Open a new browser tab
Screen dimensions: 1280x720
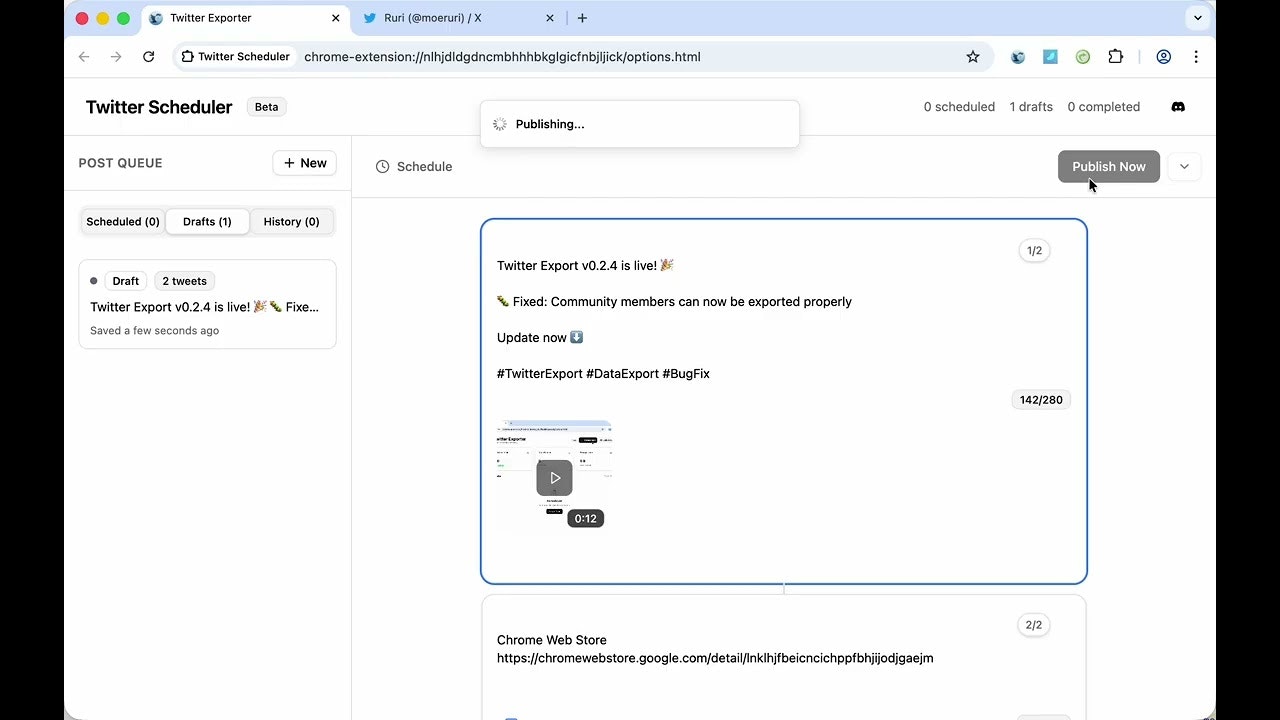[582, 18]
